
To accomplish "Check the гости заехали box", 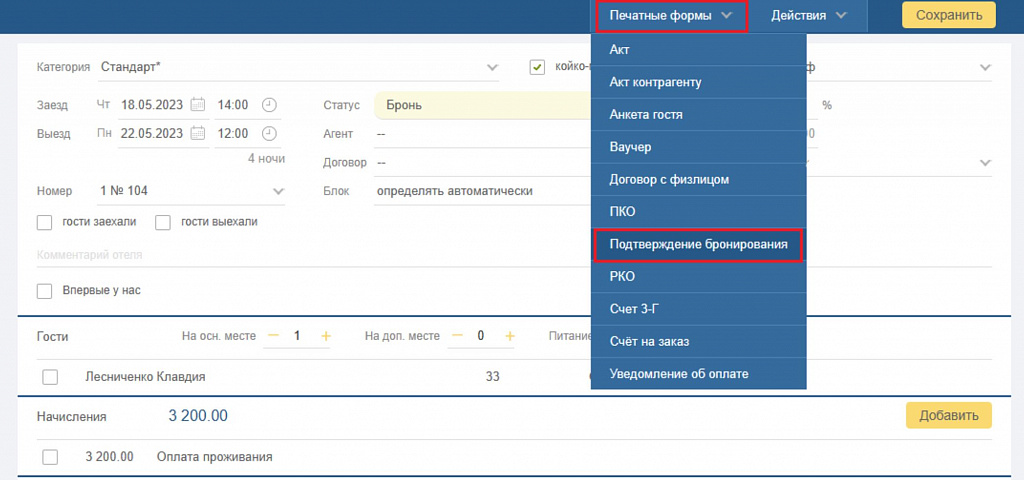I will 44,223.
